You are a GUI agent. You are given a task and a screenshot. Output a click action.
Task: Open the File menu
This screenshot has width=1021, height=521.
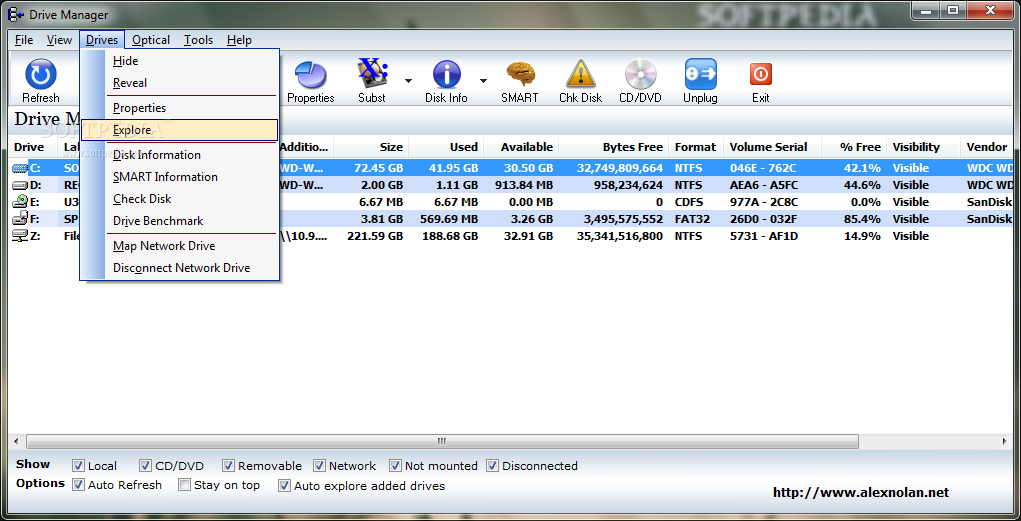24,40
